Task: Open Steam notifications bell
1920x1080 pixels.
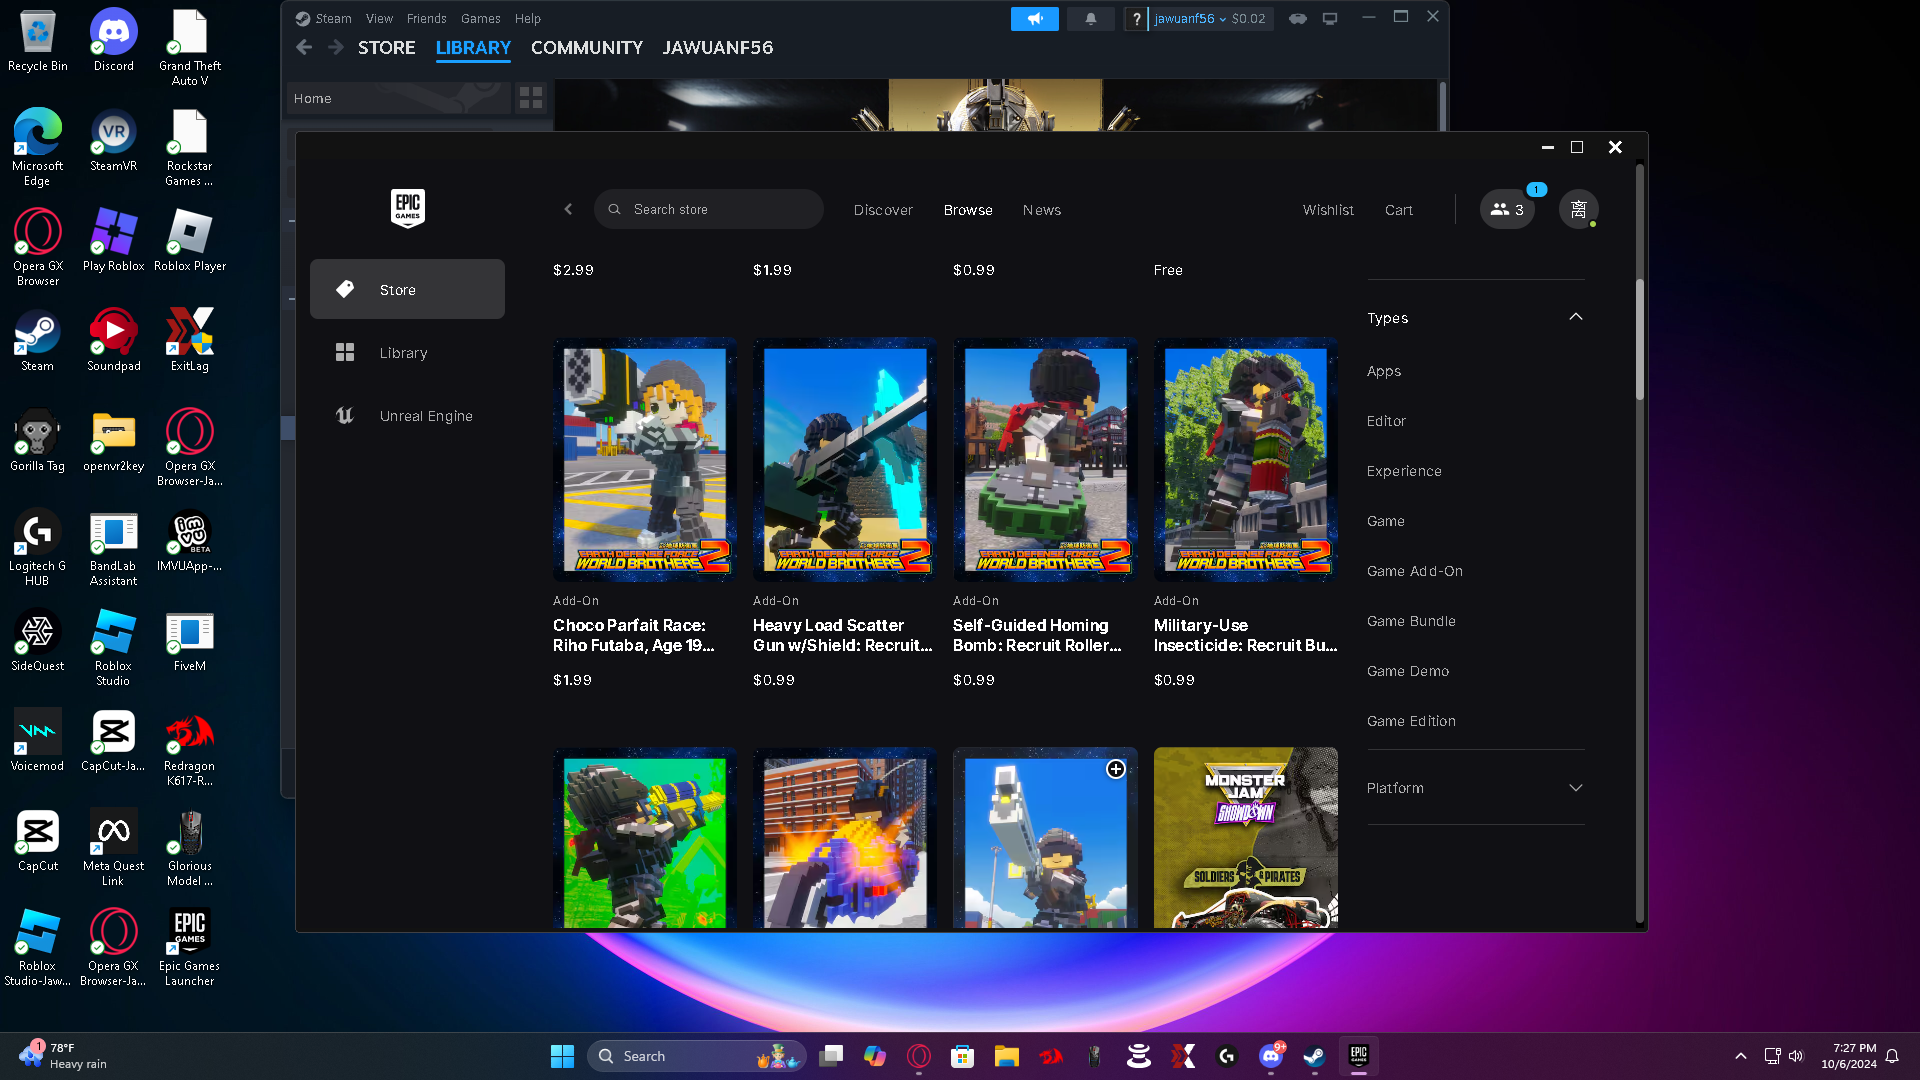Action: 1090,18
